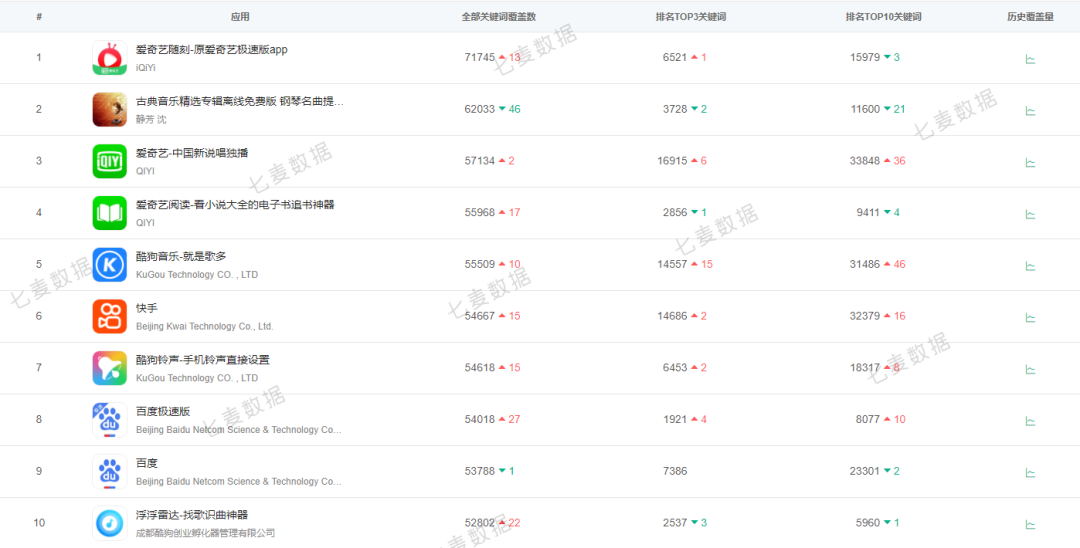Open 浮浮雷达-找歌识曲神器 app link

coord(191,514)
